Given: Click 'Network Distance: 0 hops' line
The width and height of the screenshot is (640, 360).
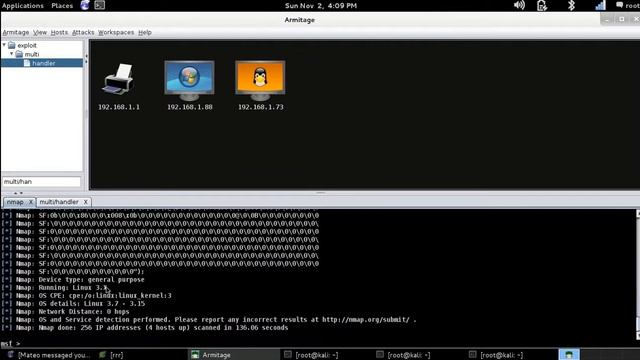Looking at the screenshot, I should coord(84,312).
